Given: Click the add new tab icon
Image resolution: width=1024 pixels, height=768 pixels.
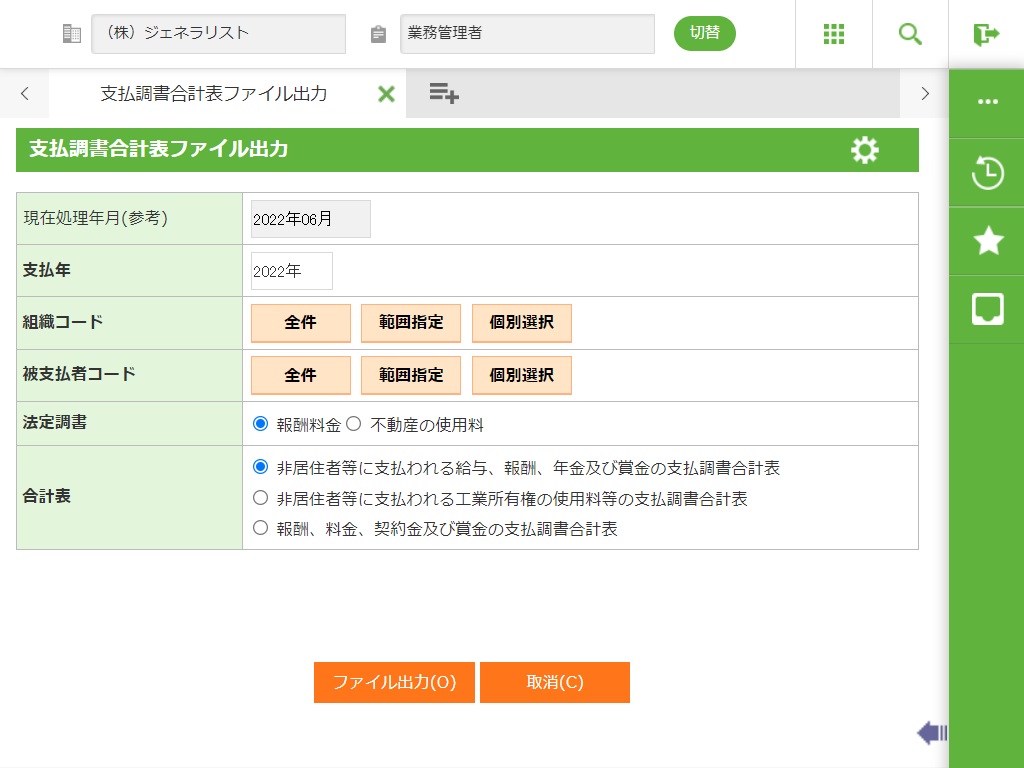Looking at the screenshot, I should click(x=444, y=94).
